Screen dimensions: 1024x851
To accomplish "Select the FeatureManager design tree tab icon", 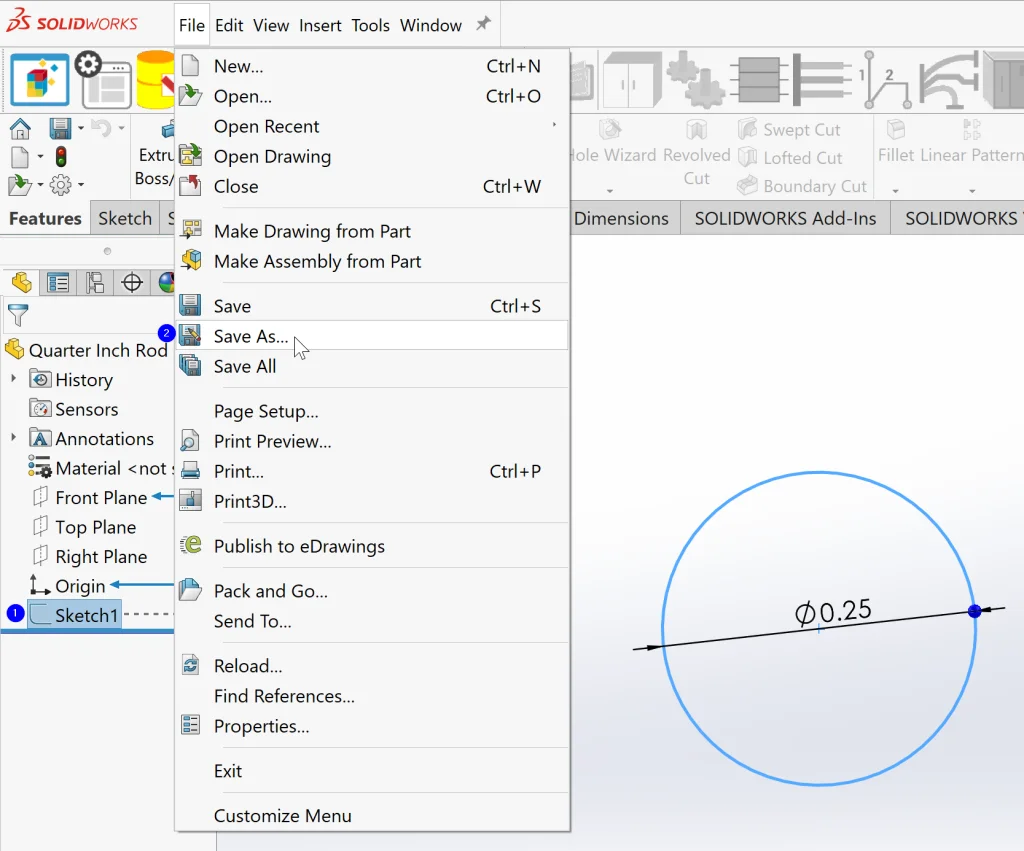I will [x=22, y=283].
